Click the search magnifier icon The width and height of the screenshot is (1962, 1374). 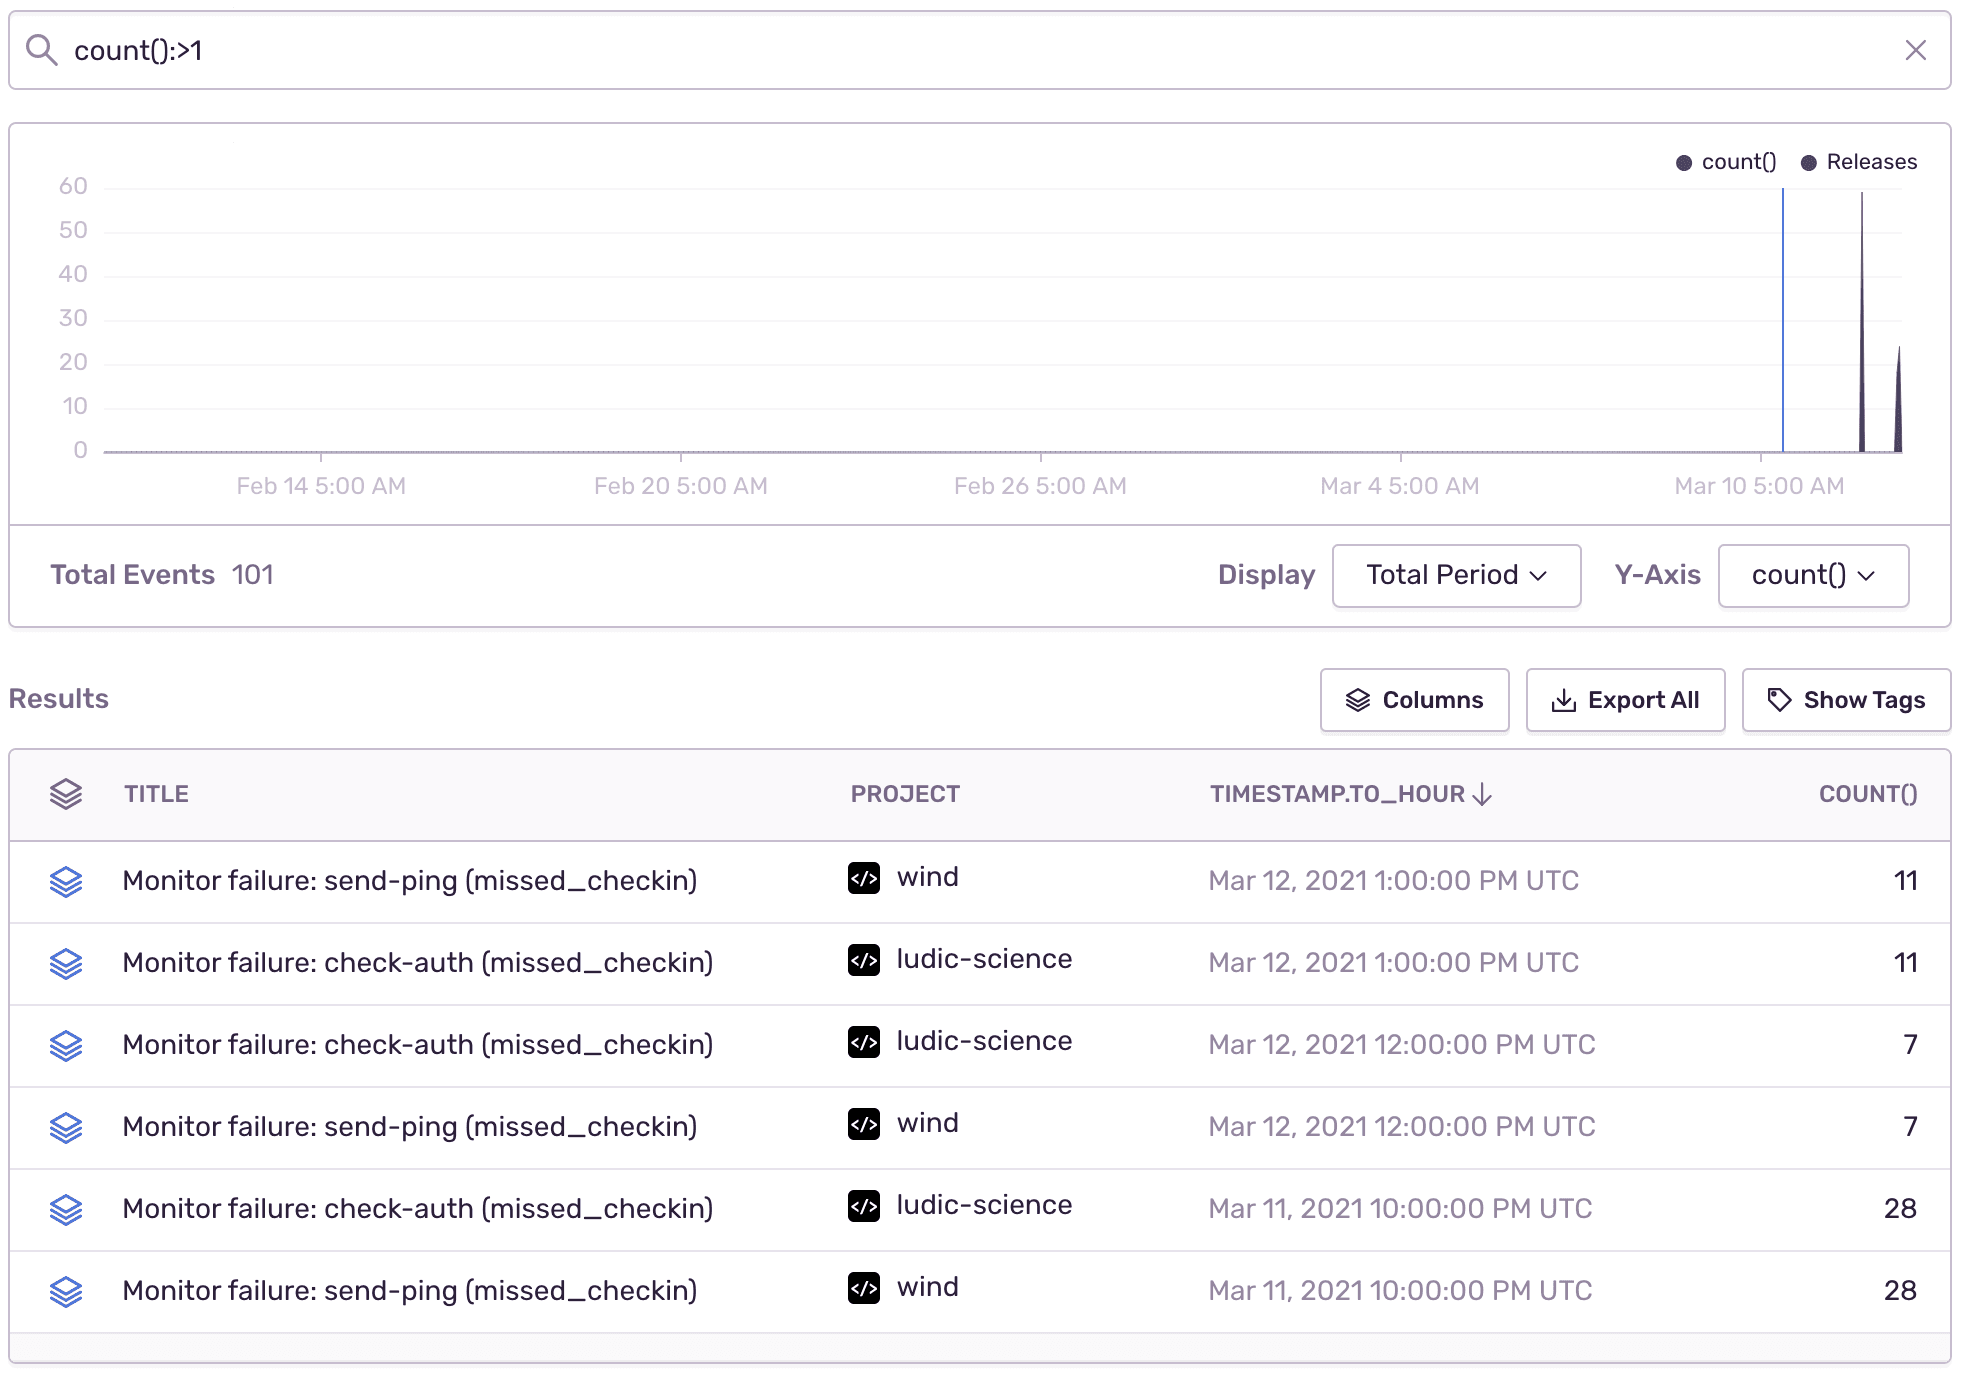41,49
